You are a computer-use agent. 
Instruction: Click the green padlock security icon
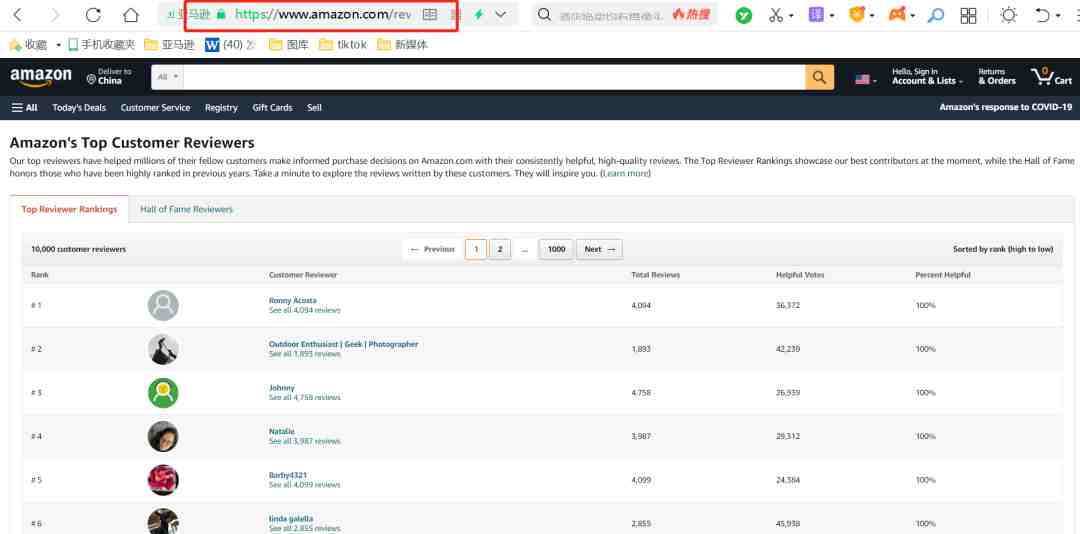click(x=220, y=14)
